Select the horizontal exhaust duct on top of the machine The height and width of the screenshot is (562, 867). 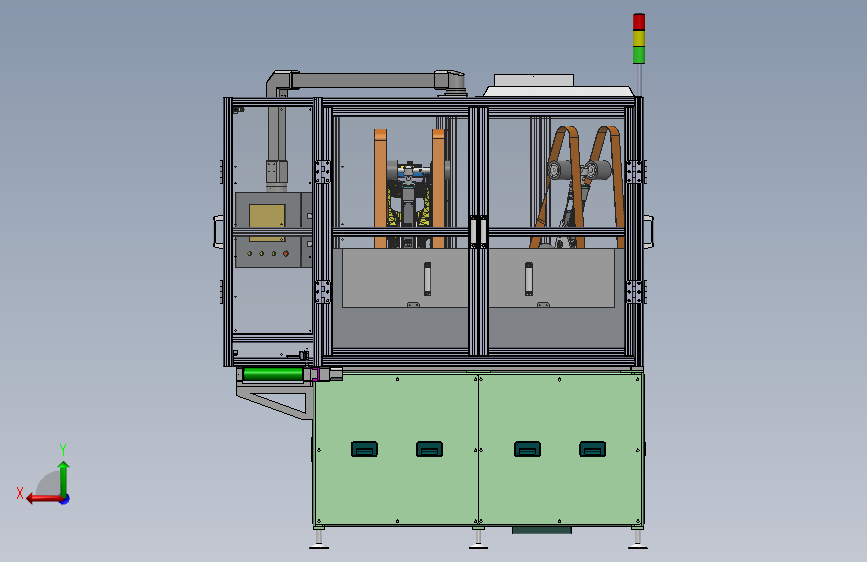pyautogui.click(x=363, y=81)
